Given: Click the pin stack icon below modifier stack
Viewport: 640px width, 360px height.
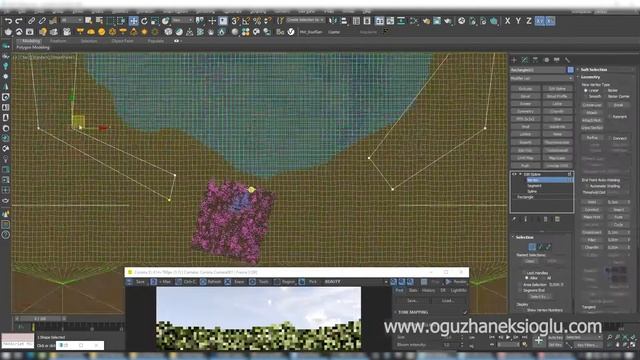Looking at the screenshot, I should (x=514, y=219).
